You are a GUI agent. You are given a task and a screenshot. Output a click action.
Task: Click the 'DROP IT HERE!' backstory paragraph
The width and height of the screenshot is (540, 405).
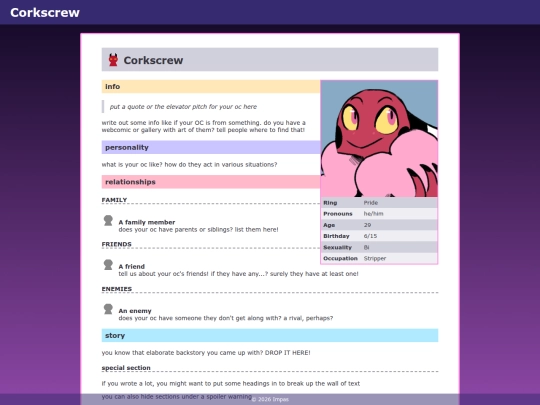point(206,353)
